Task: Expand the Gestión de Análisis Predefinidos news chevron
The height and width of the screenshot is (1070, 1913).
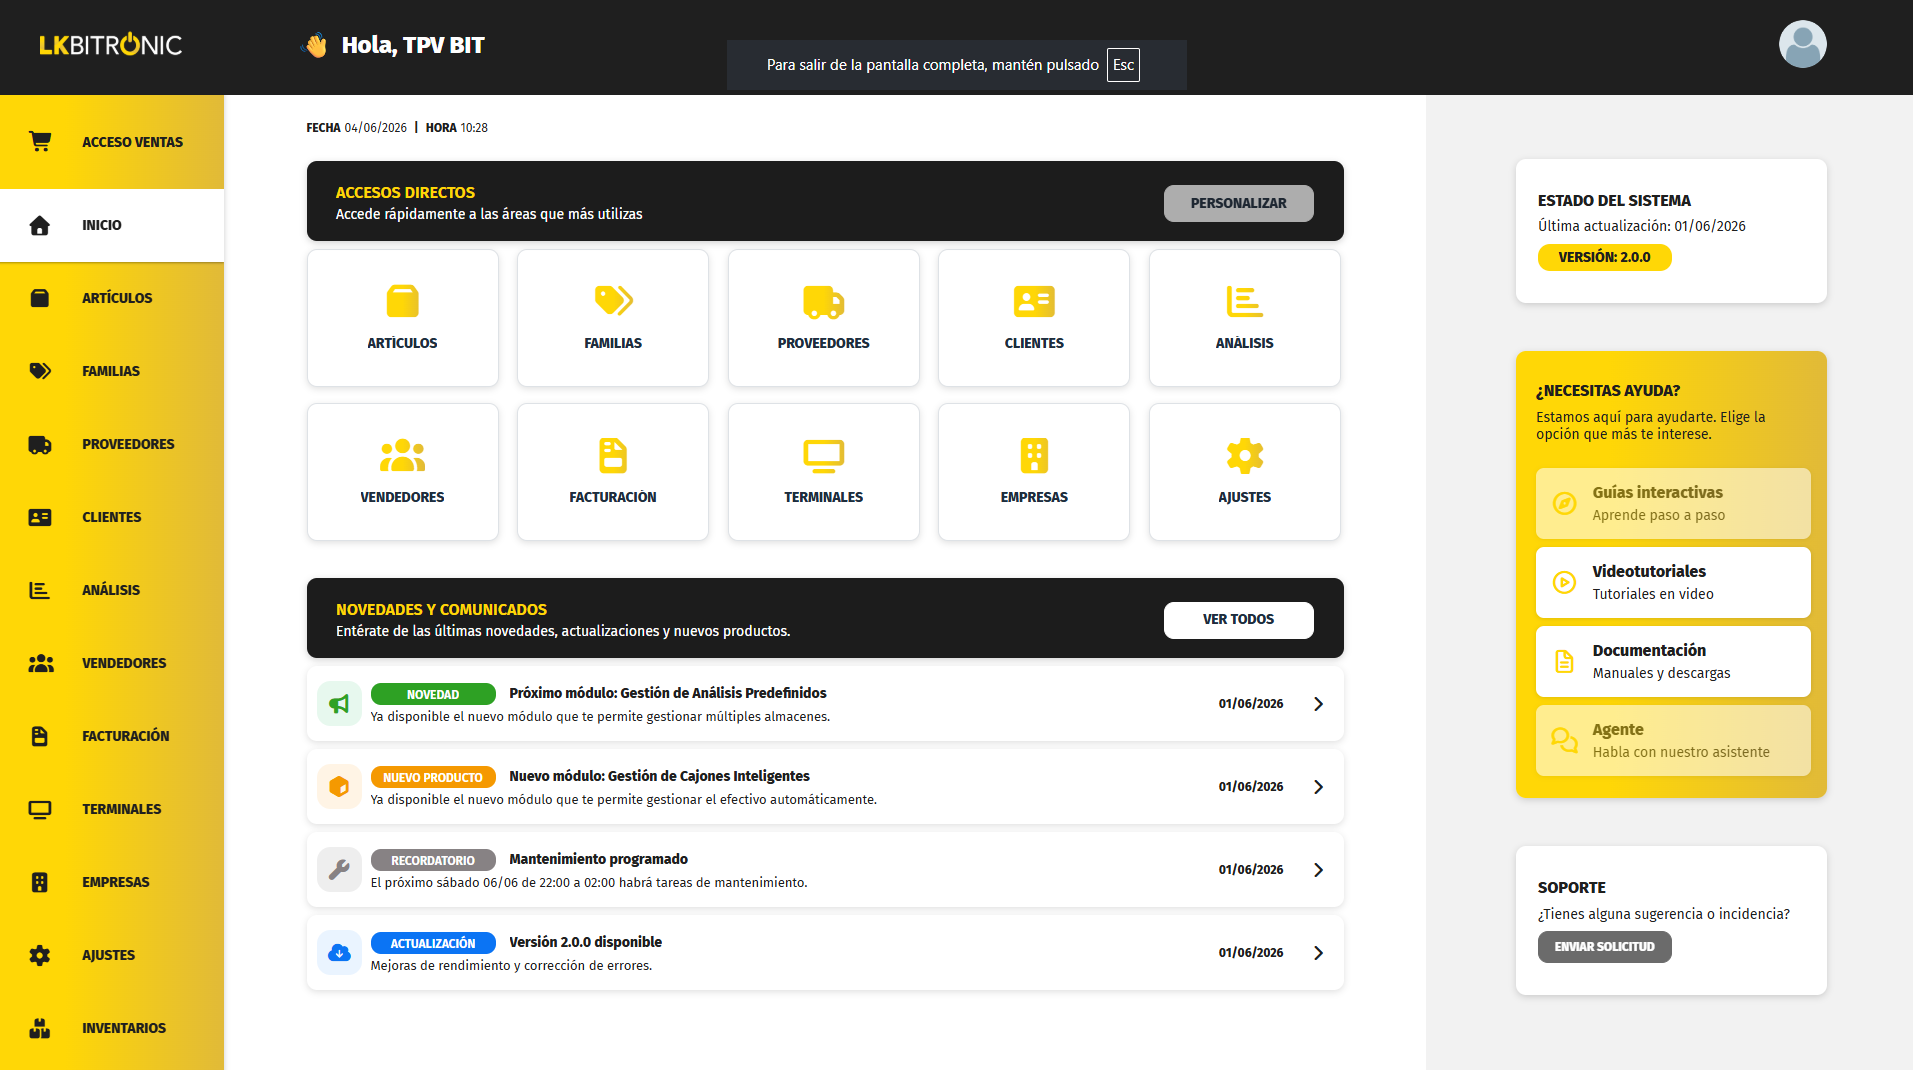Action: pyautogui.click(x=1319, y=704)
